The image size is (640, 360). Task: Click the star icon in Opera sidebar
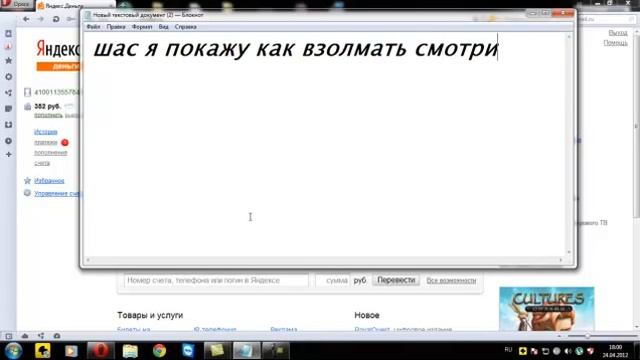point(9,60)
